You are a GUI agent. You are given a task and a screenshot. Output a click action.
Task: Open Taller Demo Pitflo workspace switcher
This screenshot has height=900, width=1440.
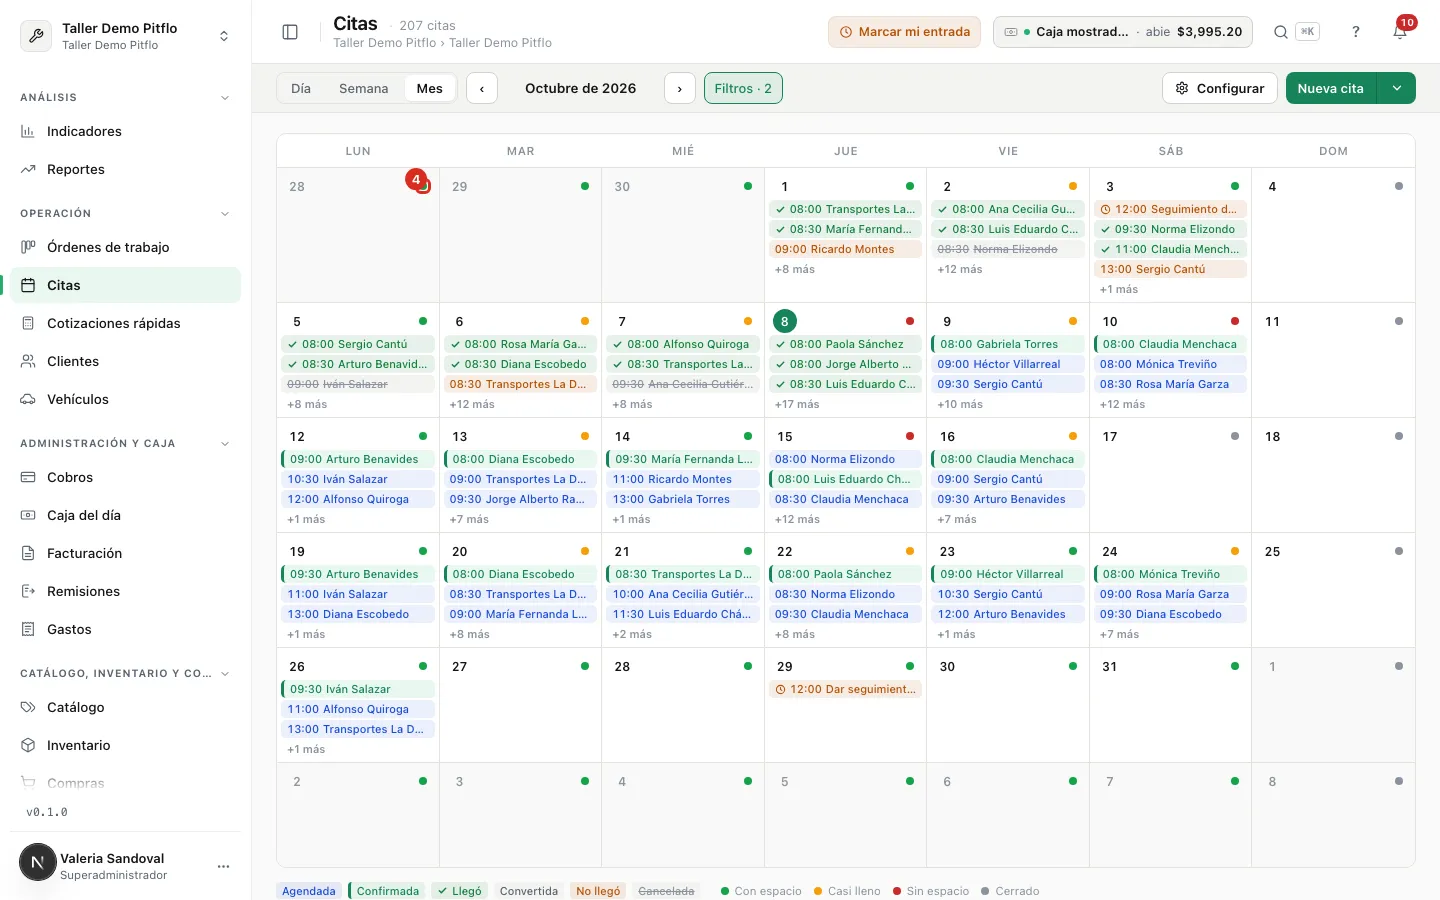[x=126, y=36]
